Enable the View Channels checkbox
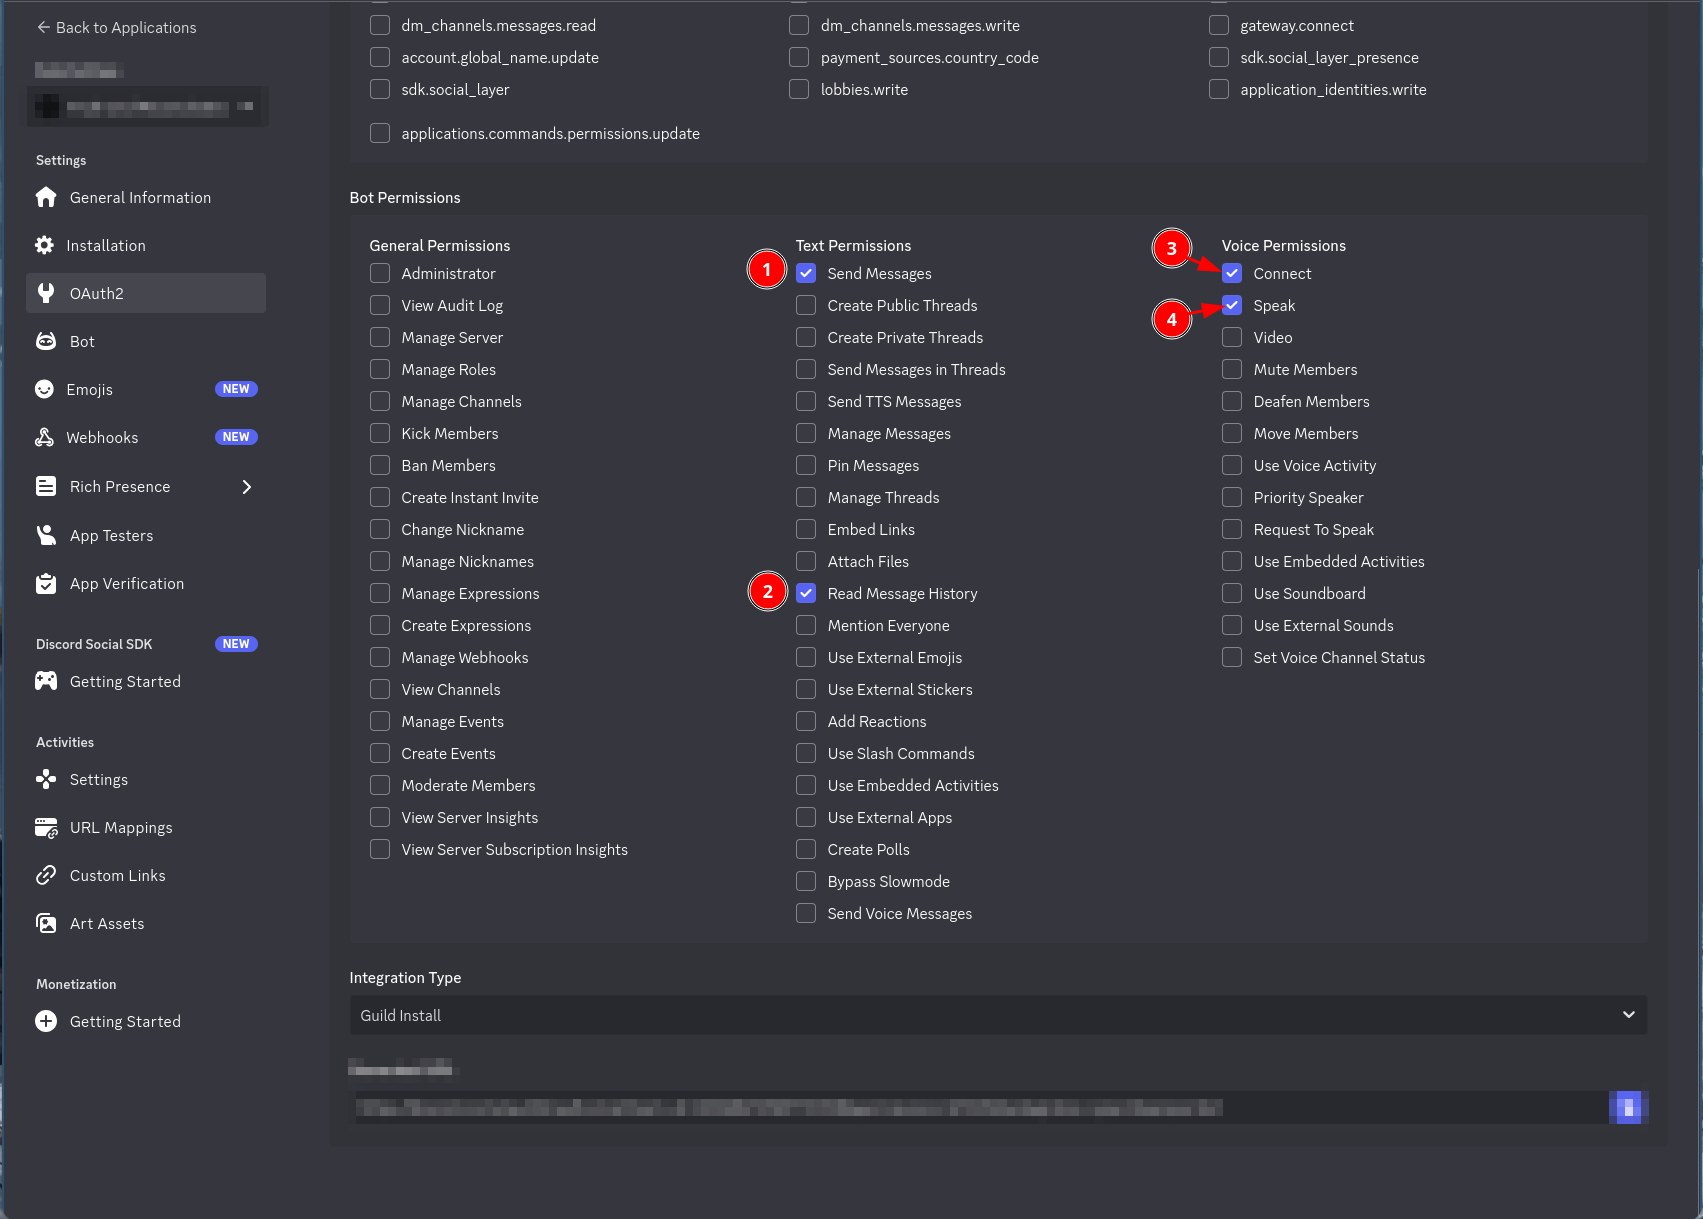The height and width of the screenshot is (1219, 1703). [x=380, y=689]
